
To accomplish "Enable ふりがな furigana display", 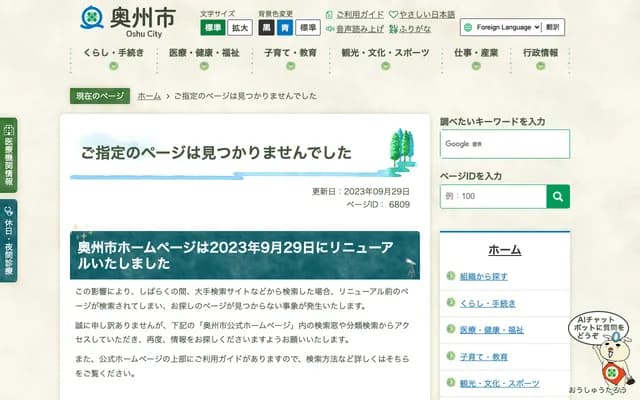I will coord(415,29).
